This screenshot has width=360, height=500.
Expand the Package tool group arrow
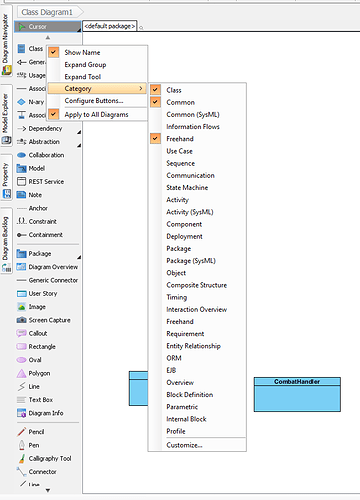tap(79, 257)
